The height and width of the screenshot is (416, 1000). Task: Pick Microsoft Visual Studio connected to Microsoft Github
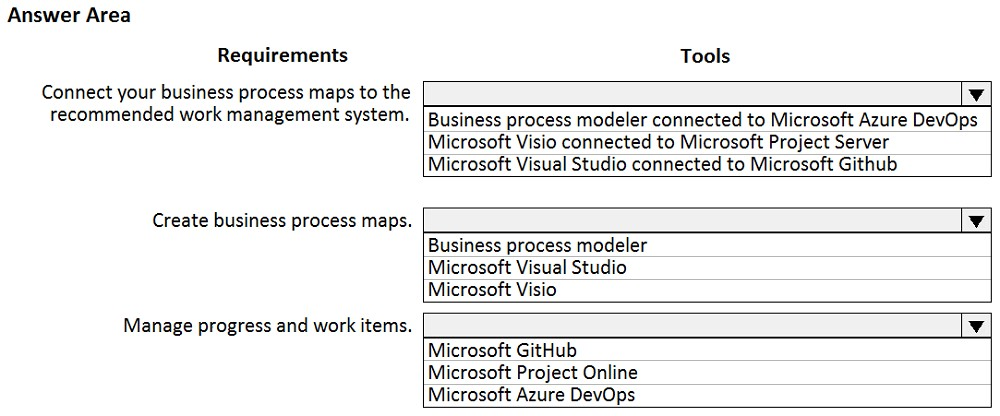(x=707, y=164)
